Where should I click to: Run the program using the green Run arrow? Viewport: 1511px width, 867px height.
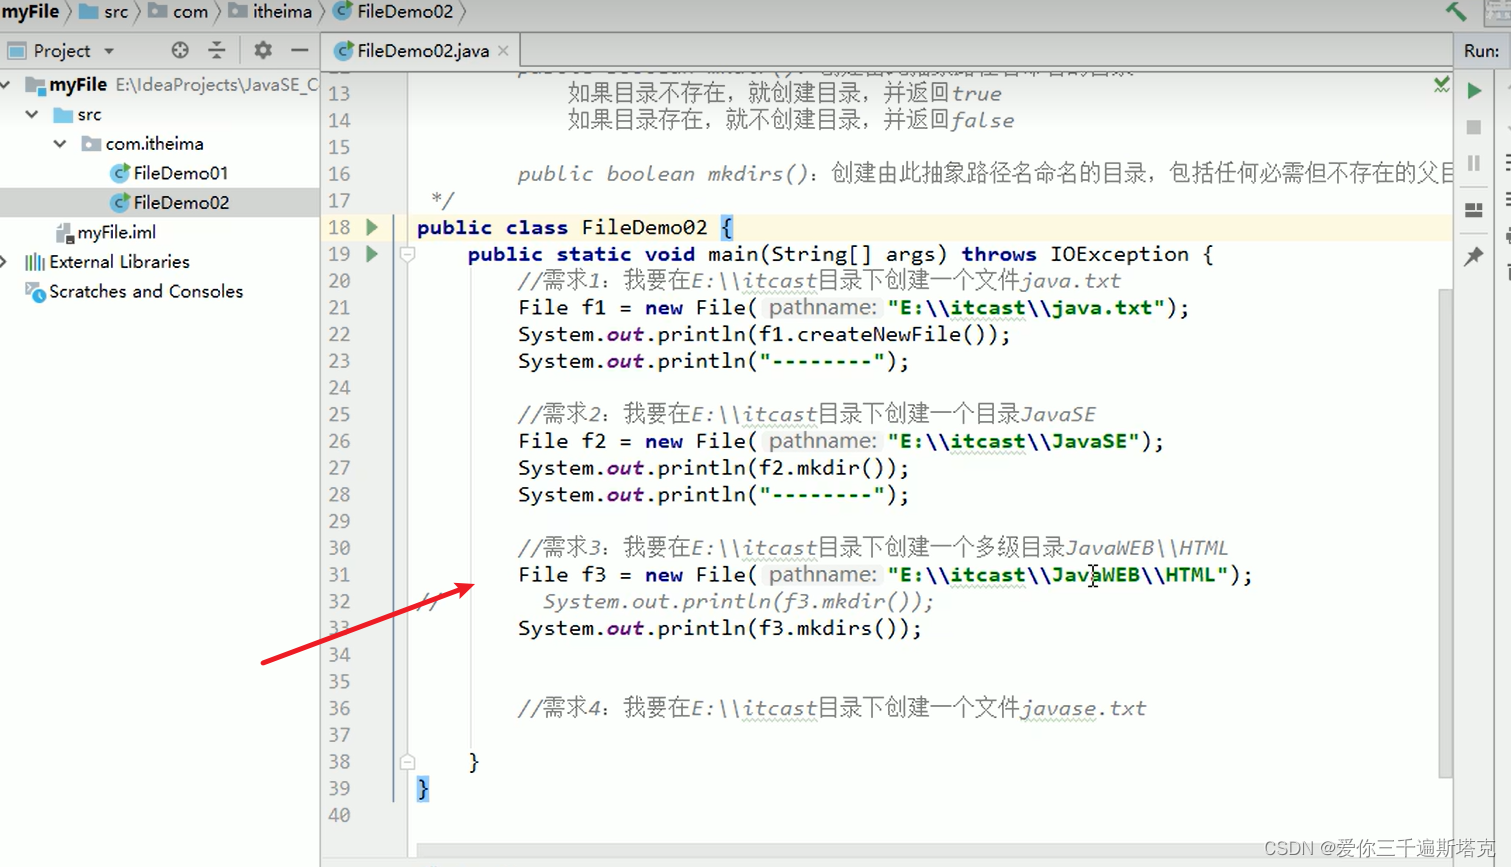(1473, 90)
